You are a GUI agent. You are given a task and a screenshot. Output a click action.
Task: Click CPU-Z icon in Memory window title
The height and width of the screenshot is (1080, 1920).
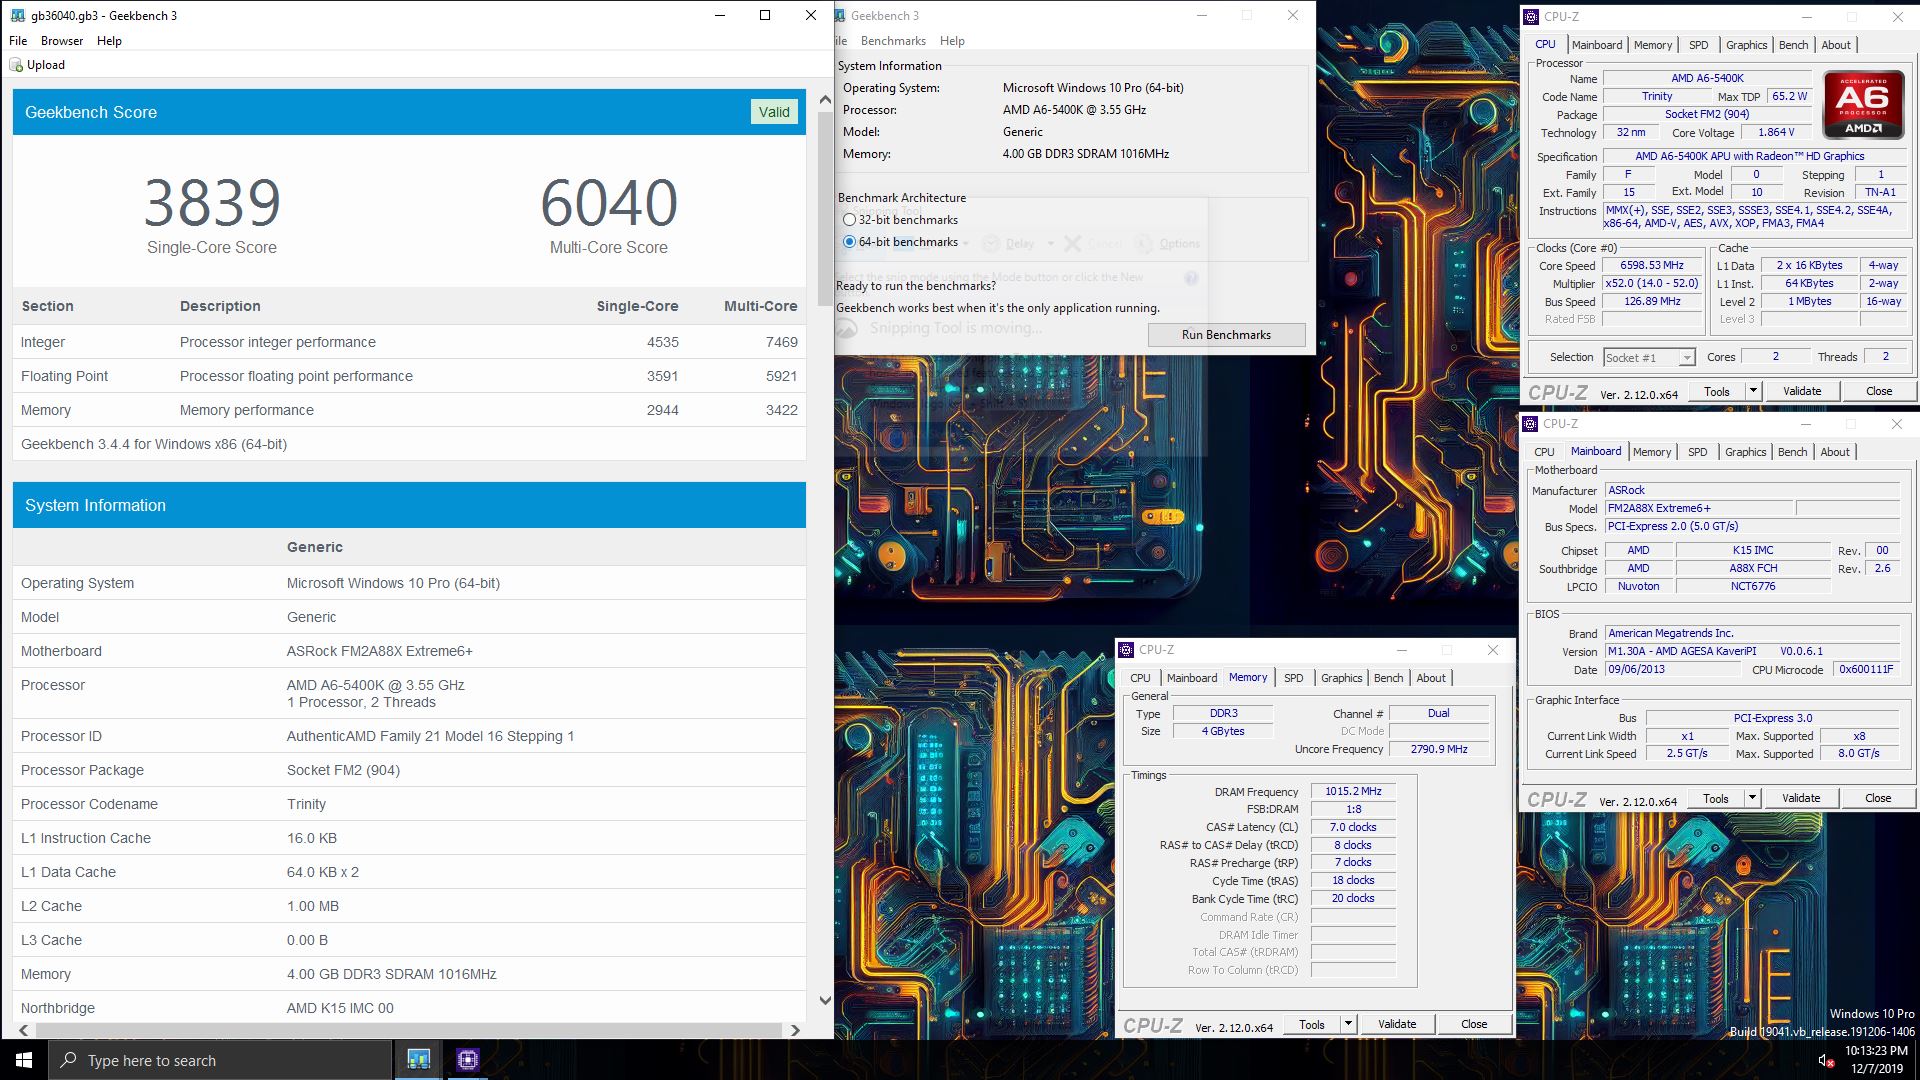[x=1126, y=650]
